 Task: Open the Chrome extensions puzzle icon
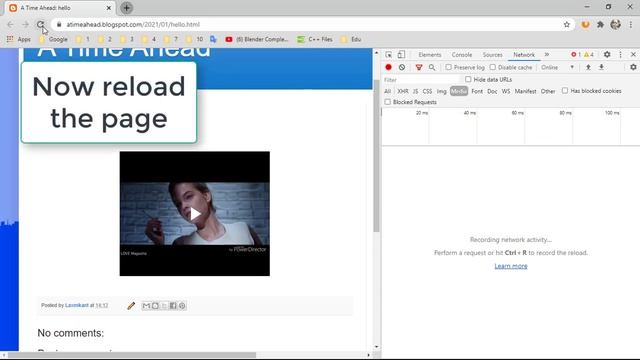click(x=600, y=24)
